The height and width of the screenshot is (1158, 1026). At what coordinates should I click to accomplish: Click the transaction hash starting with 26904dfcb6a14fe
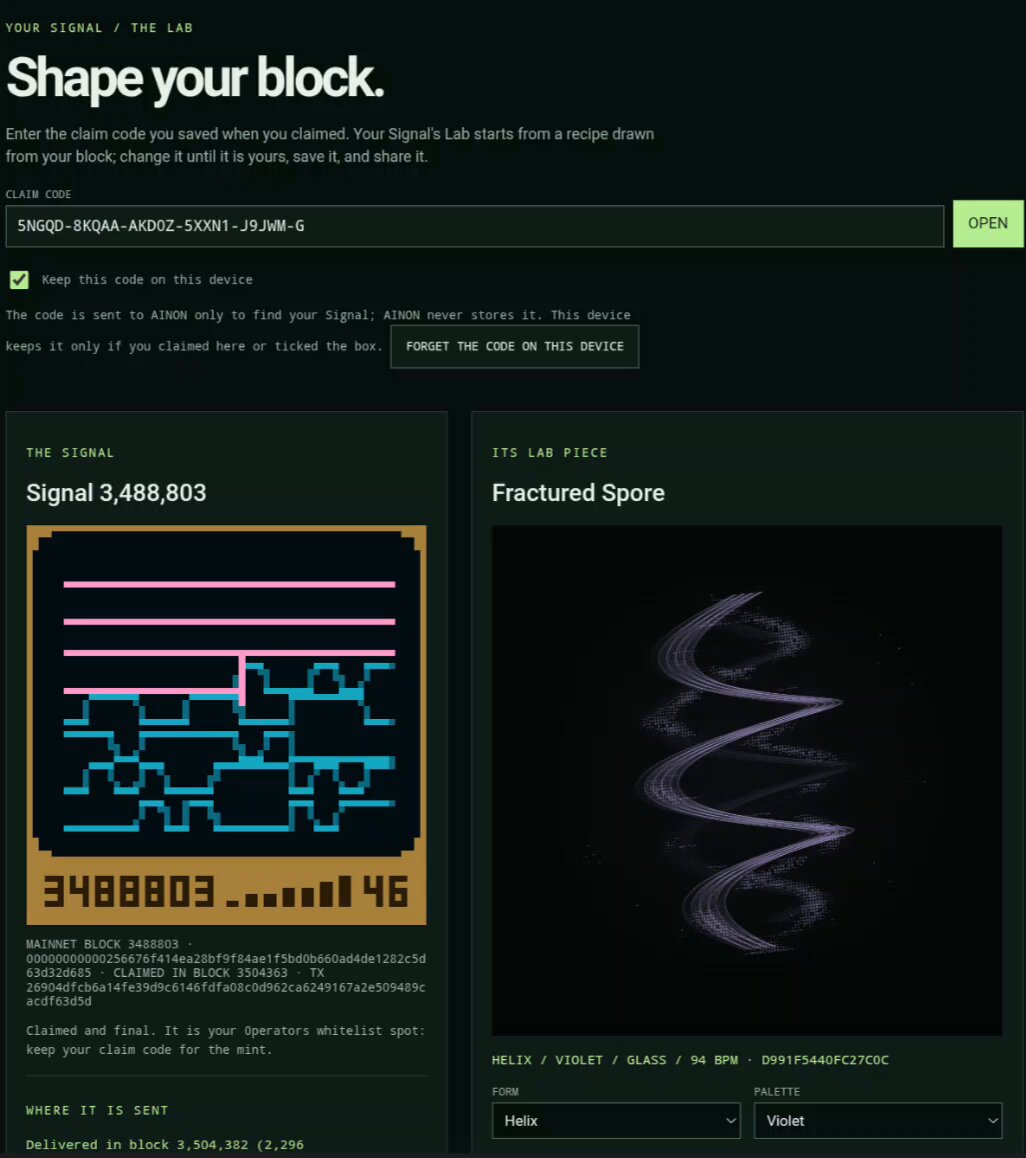pyautogui.click(x=226, y=994)
